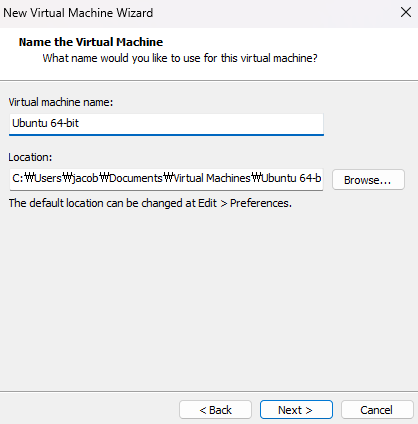This screenshot has height=424, width=418.
Task: Click the default location Edit > Preferences note
Action: [x=150, y=203]
